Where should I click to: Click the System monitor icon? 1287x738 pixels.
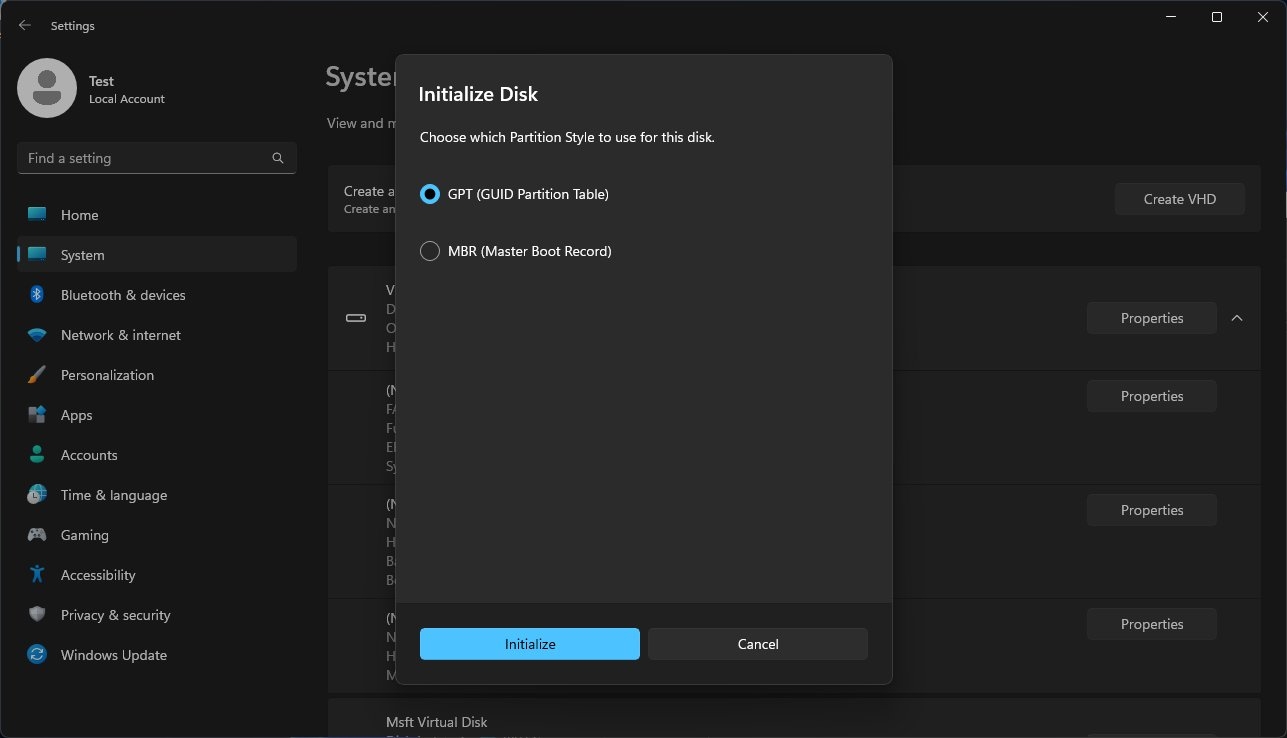pyautogui.click(x=37, y=255)
